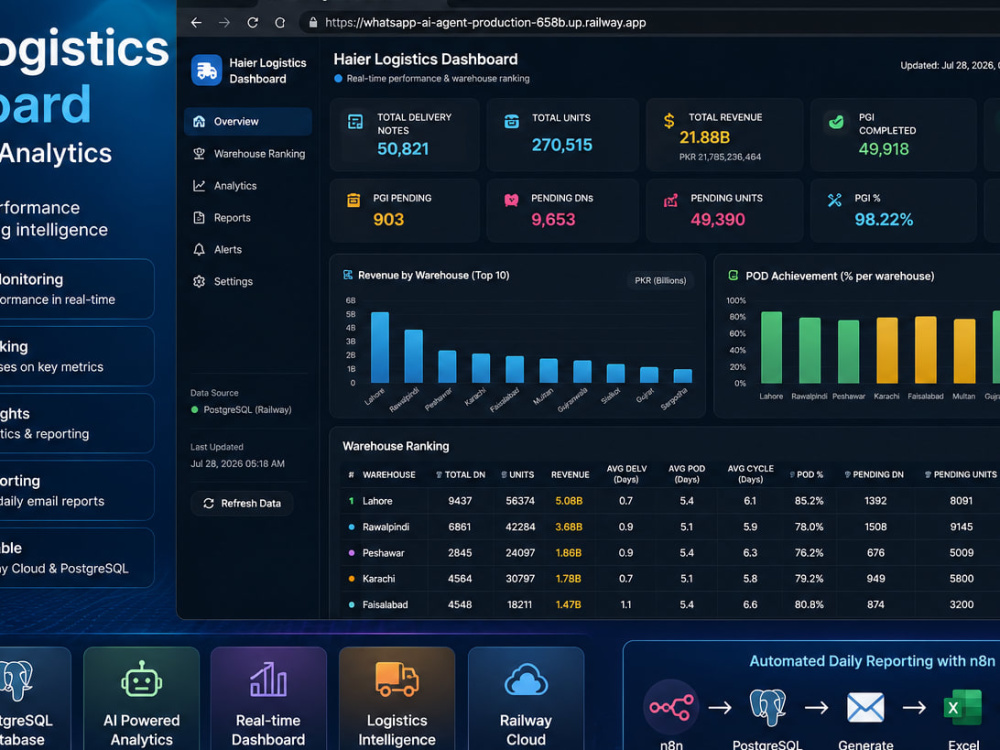Click the Karachi bar in POD chart
The height and width of the screenshot is (750, 1000).
[x=887, y=351]
